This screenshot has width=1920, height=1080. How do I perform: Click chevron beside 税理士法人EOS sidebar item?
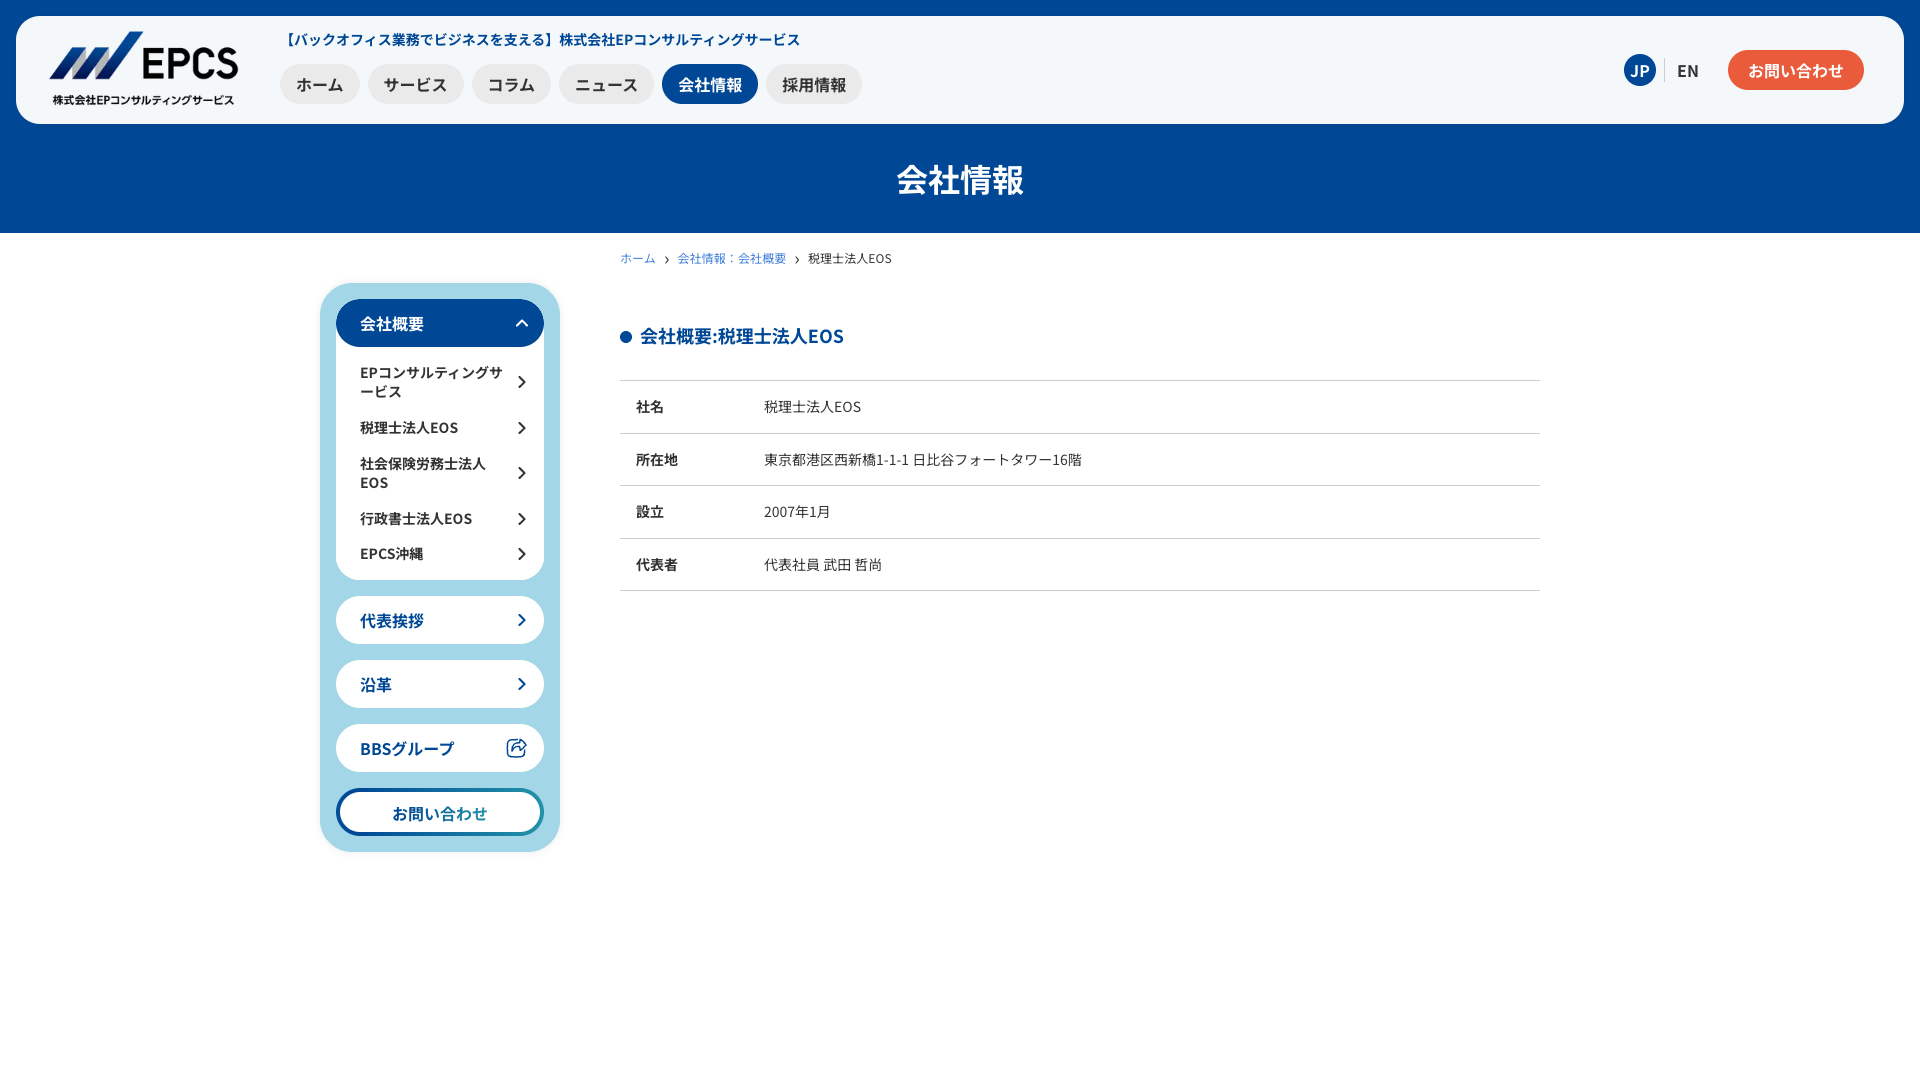(x=521, y=428)
